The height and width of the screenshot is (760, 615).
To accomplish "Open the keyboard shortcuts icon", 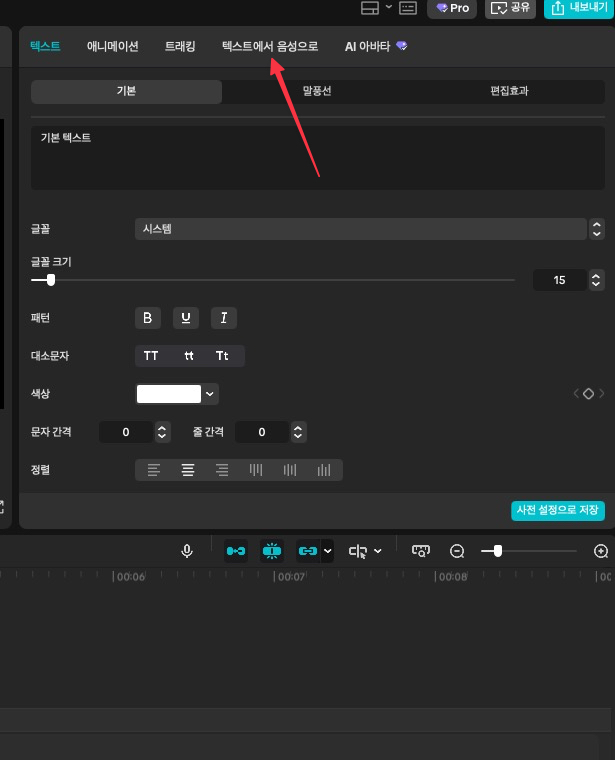I will pos(408,8).
